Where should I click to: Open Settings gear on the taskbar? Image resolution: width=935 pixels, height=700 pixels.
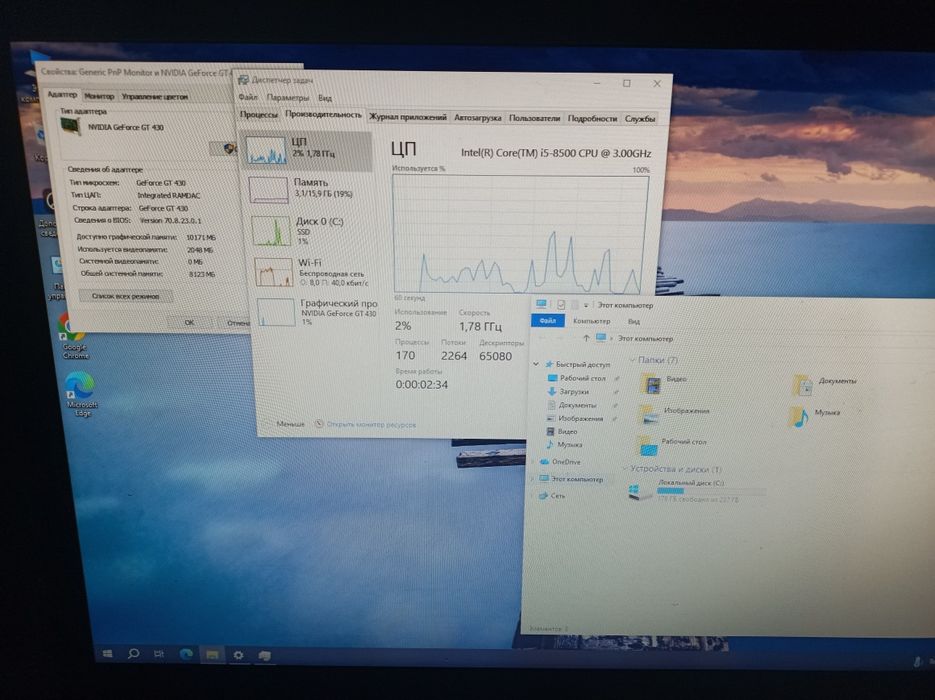coord(239,655)
